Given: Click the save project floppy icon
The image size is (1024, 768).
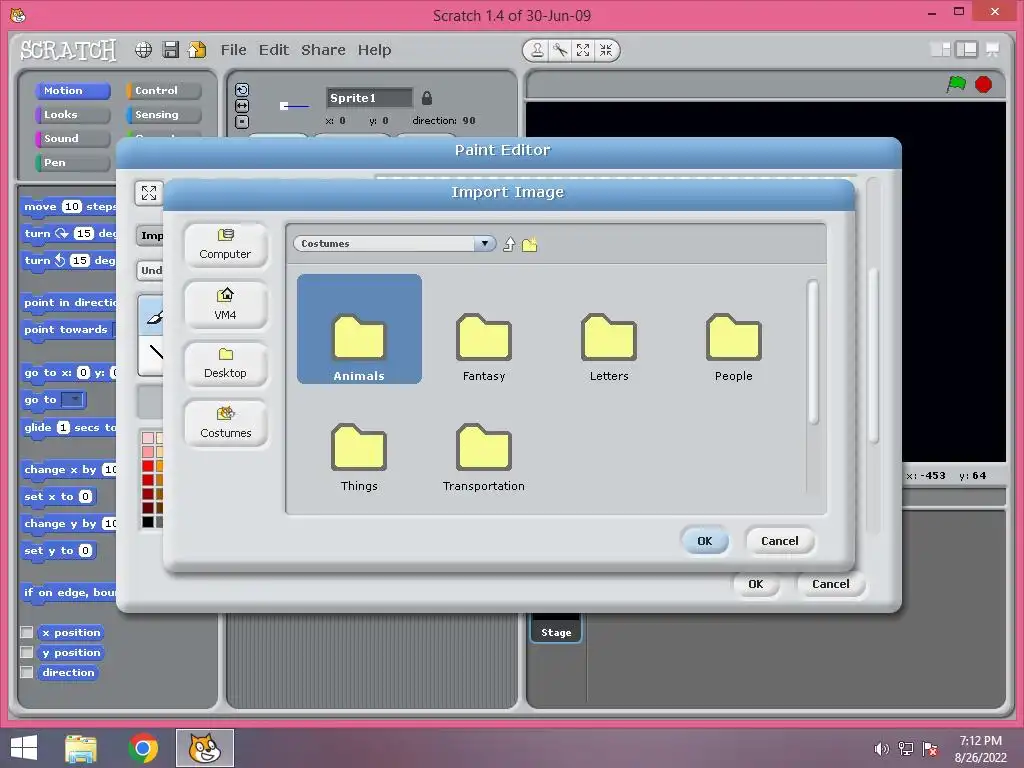Looking at the screenshot, I should click(x=170, y=50).
